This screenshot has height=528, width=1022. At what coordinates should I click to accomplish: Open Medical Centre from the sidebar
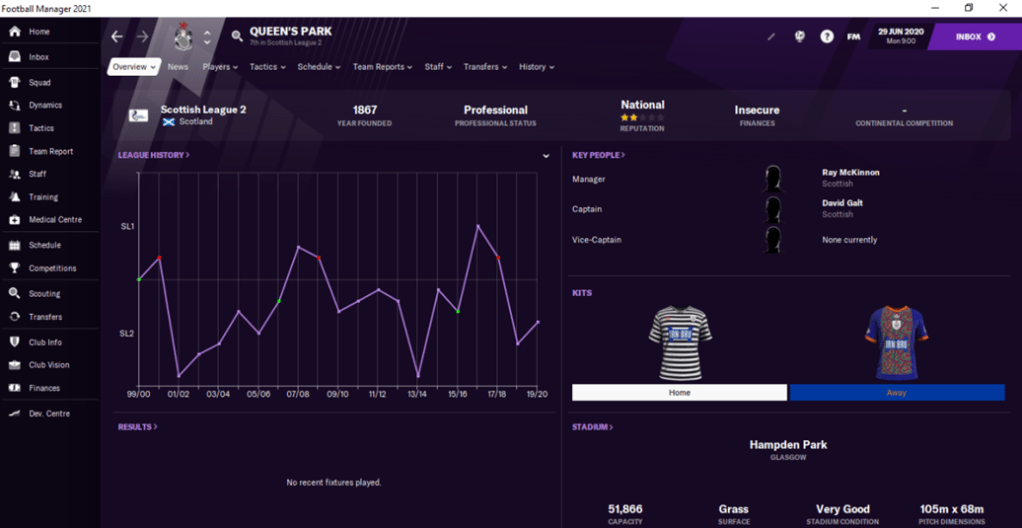coord(55,220)
